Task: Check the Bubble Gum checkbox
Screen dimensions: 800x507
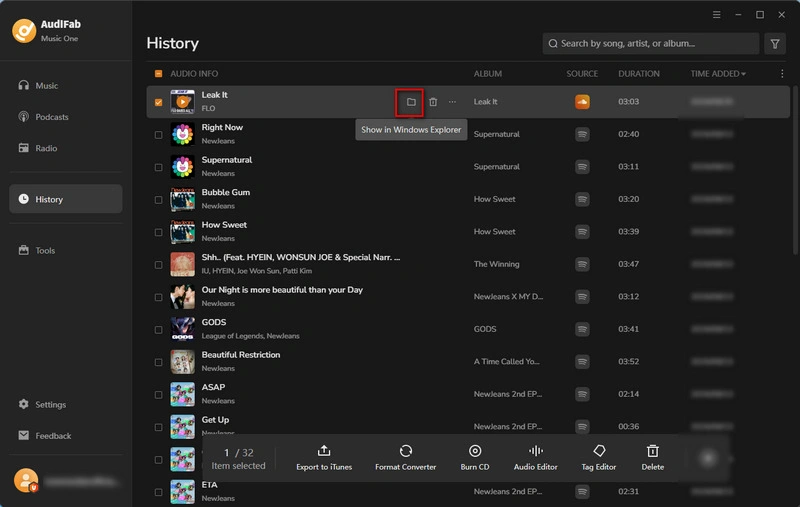Action: (158, 200)
